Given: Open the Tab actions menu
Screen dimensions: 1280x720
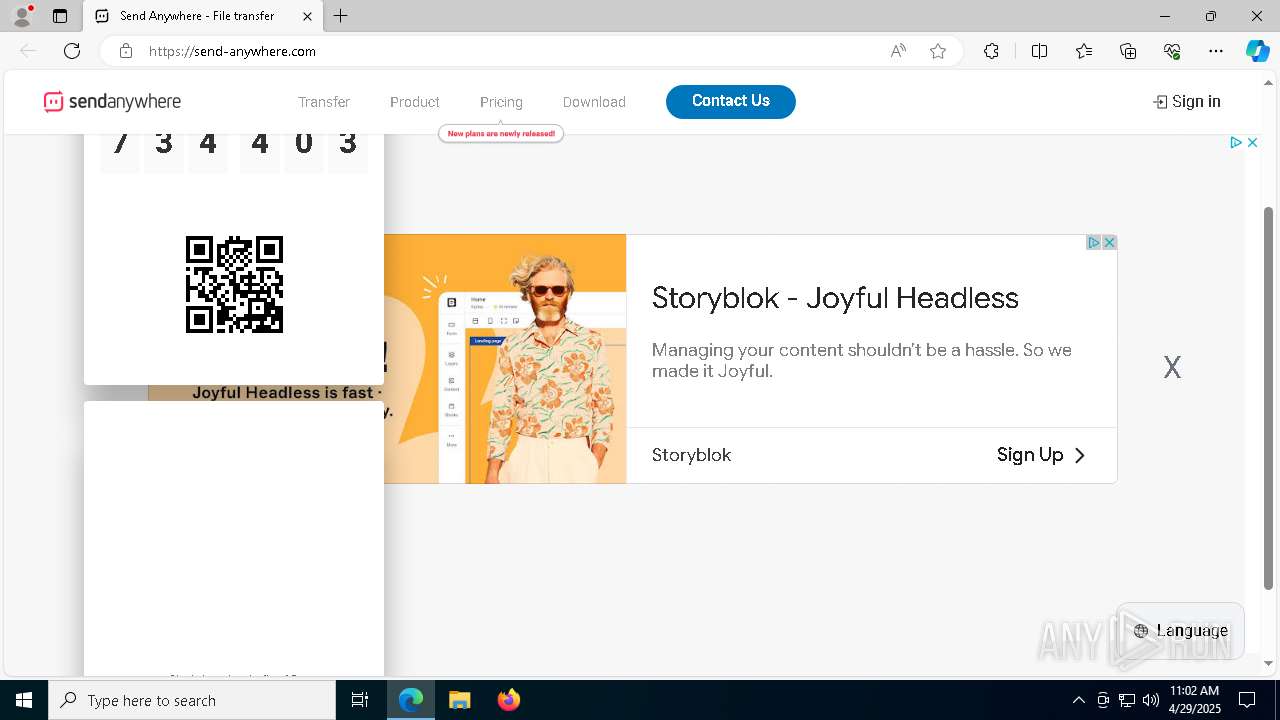Looking at the screenshot, I should tap(60, 16).
